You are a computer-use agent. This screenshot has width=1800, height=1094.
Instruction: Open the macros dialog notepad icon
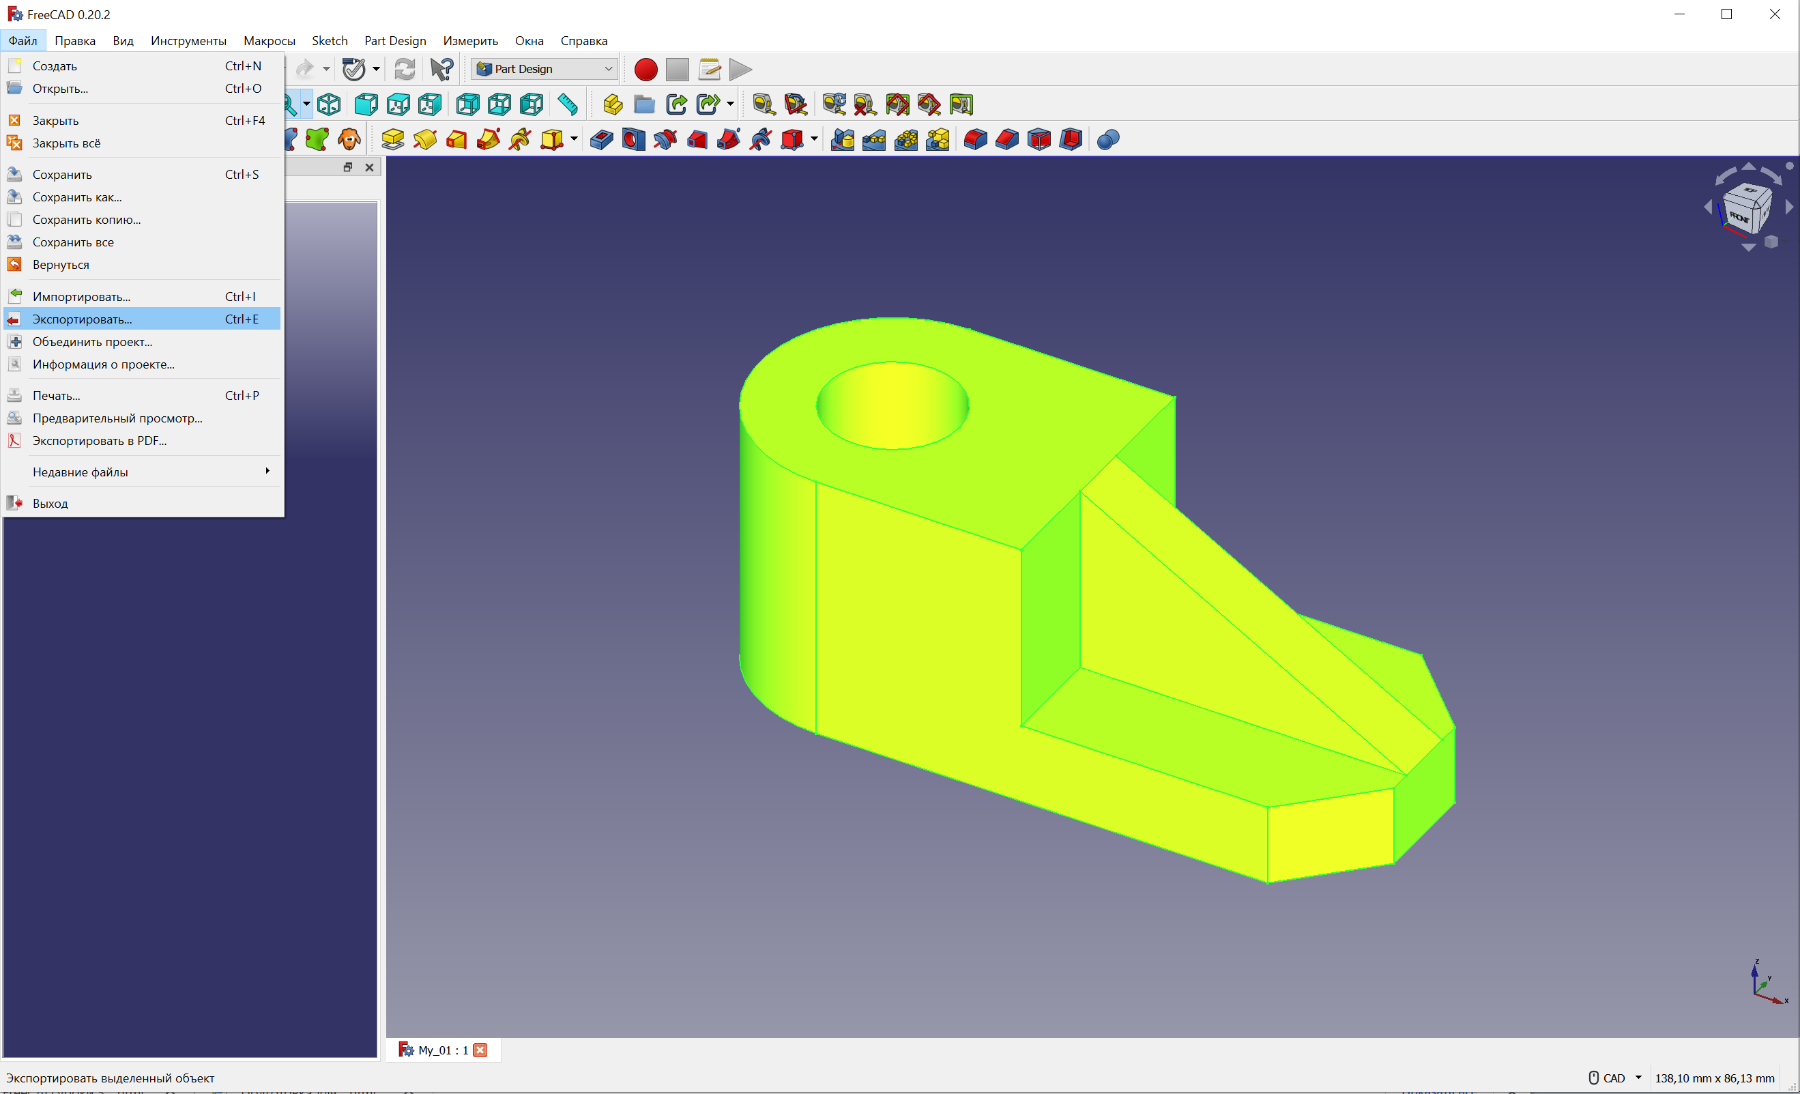point(709,69)
